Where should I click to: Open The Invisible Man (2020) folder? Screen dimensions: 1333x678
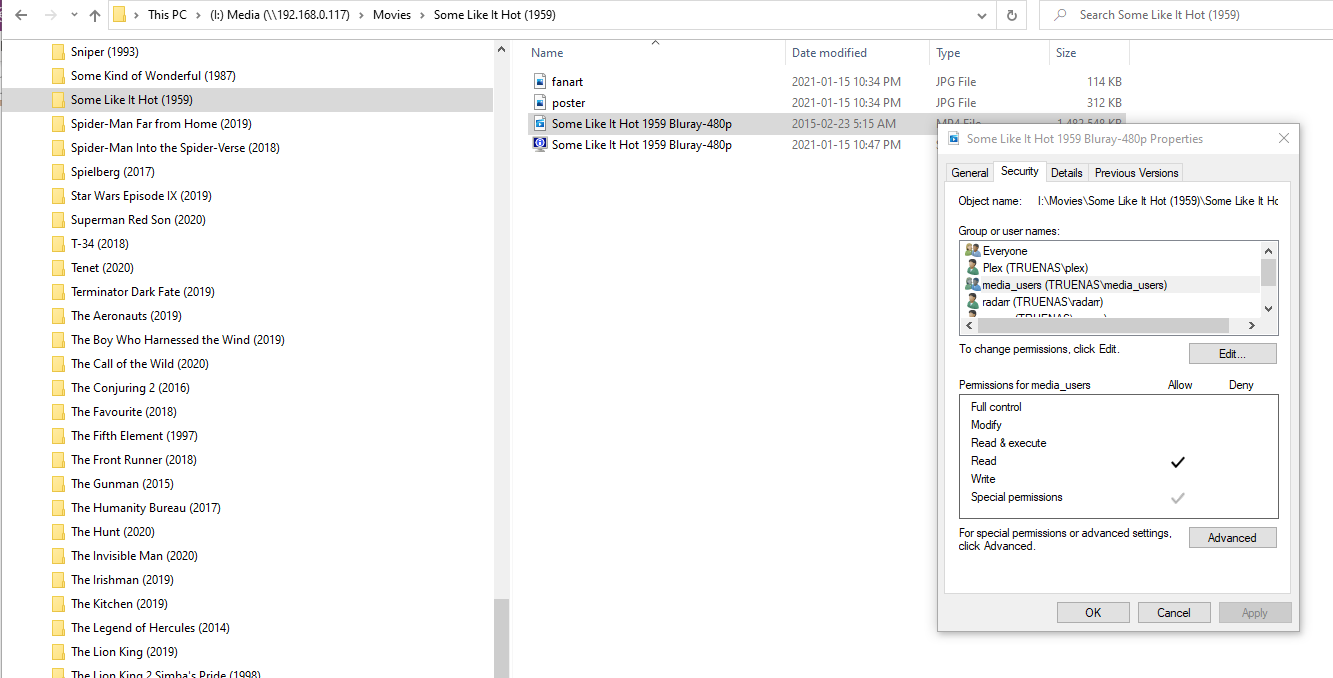(x=134, y=556)
